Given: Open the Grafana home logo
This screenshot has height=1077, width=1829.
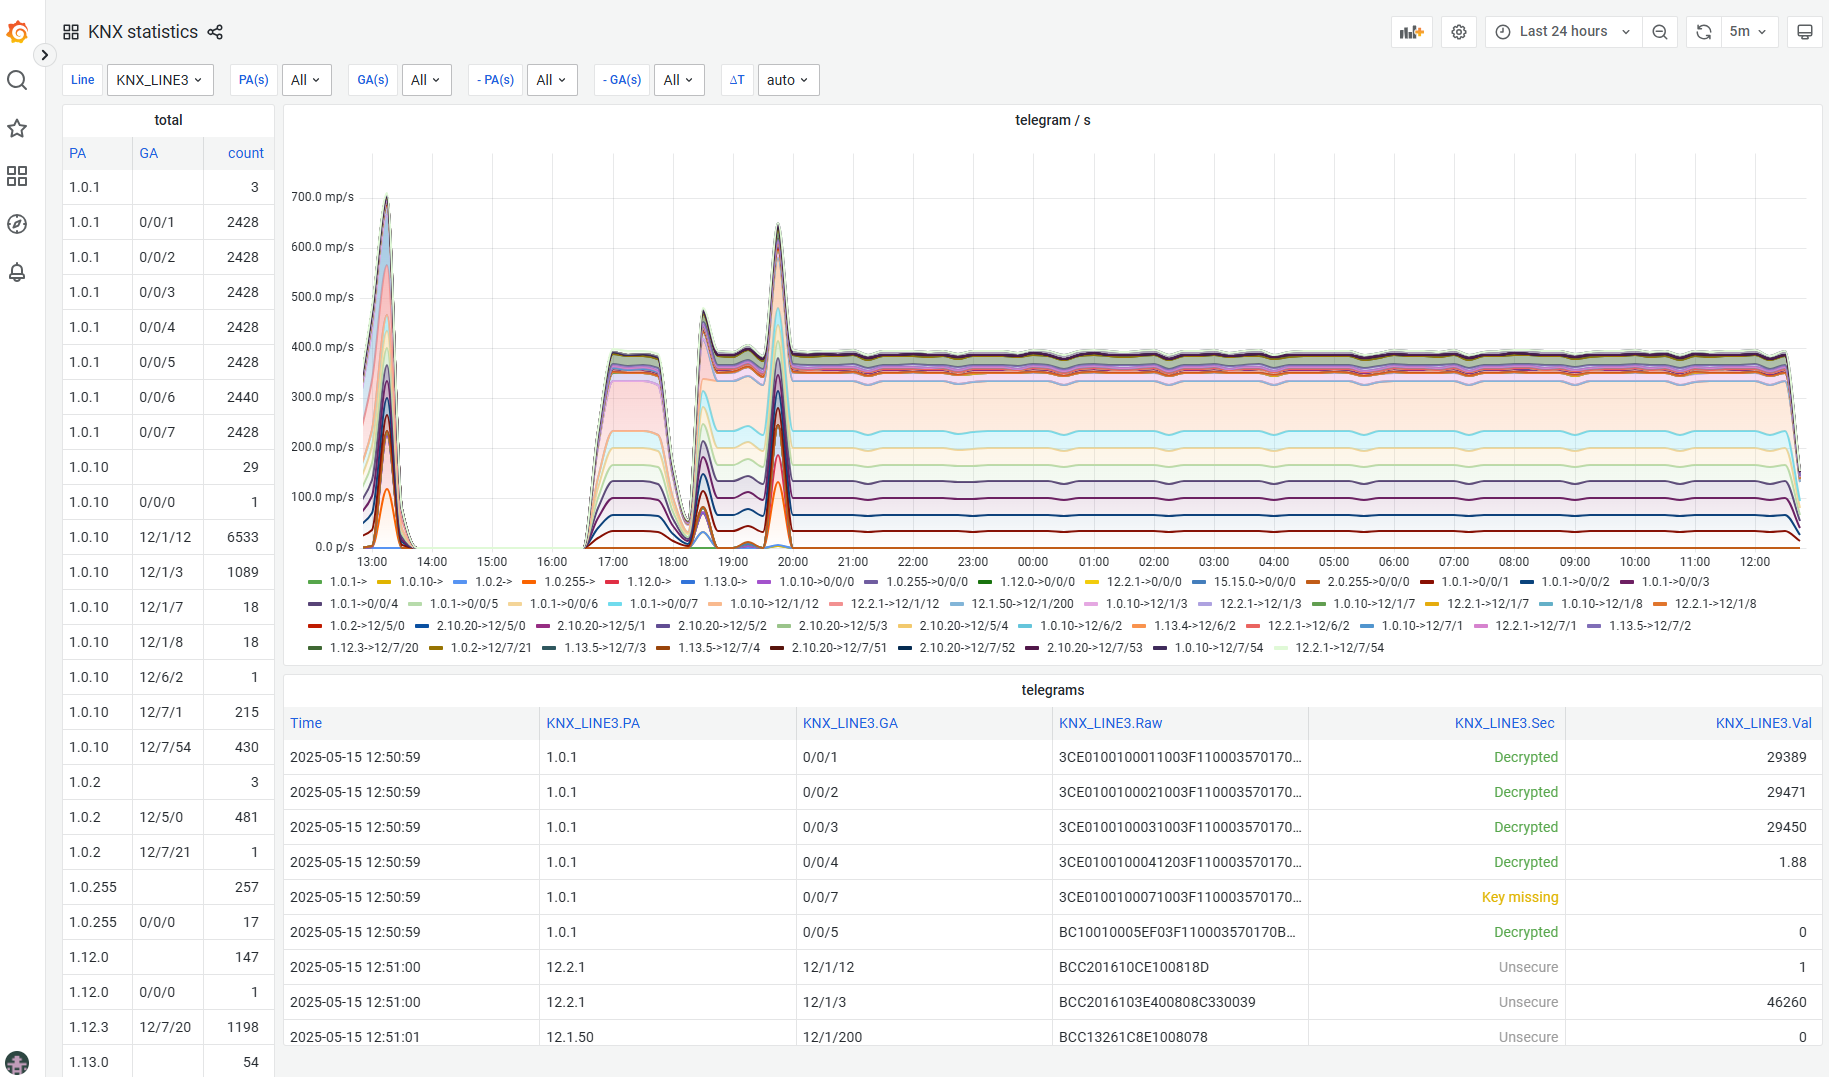Looking at the screenshot, I should [x=17, y=32].
